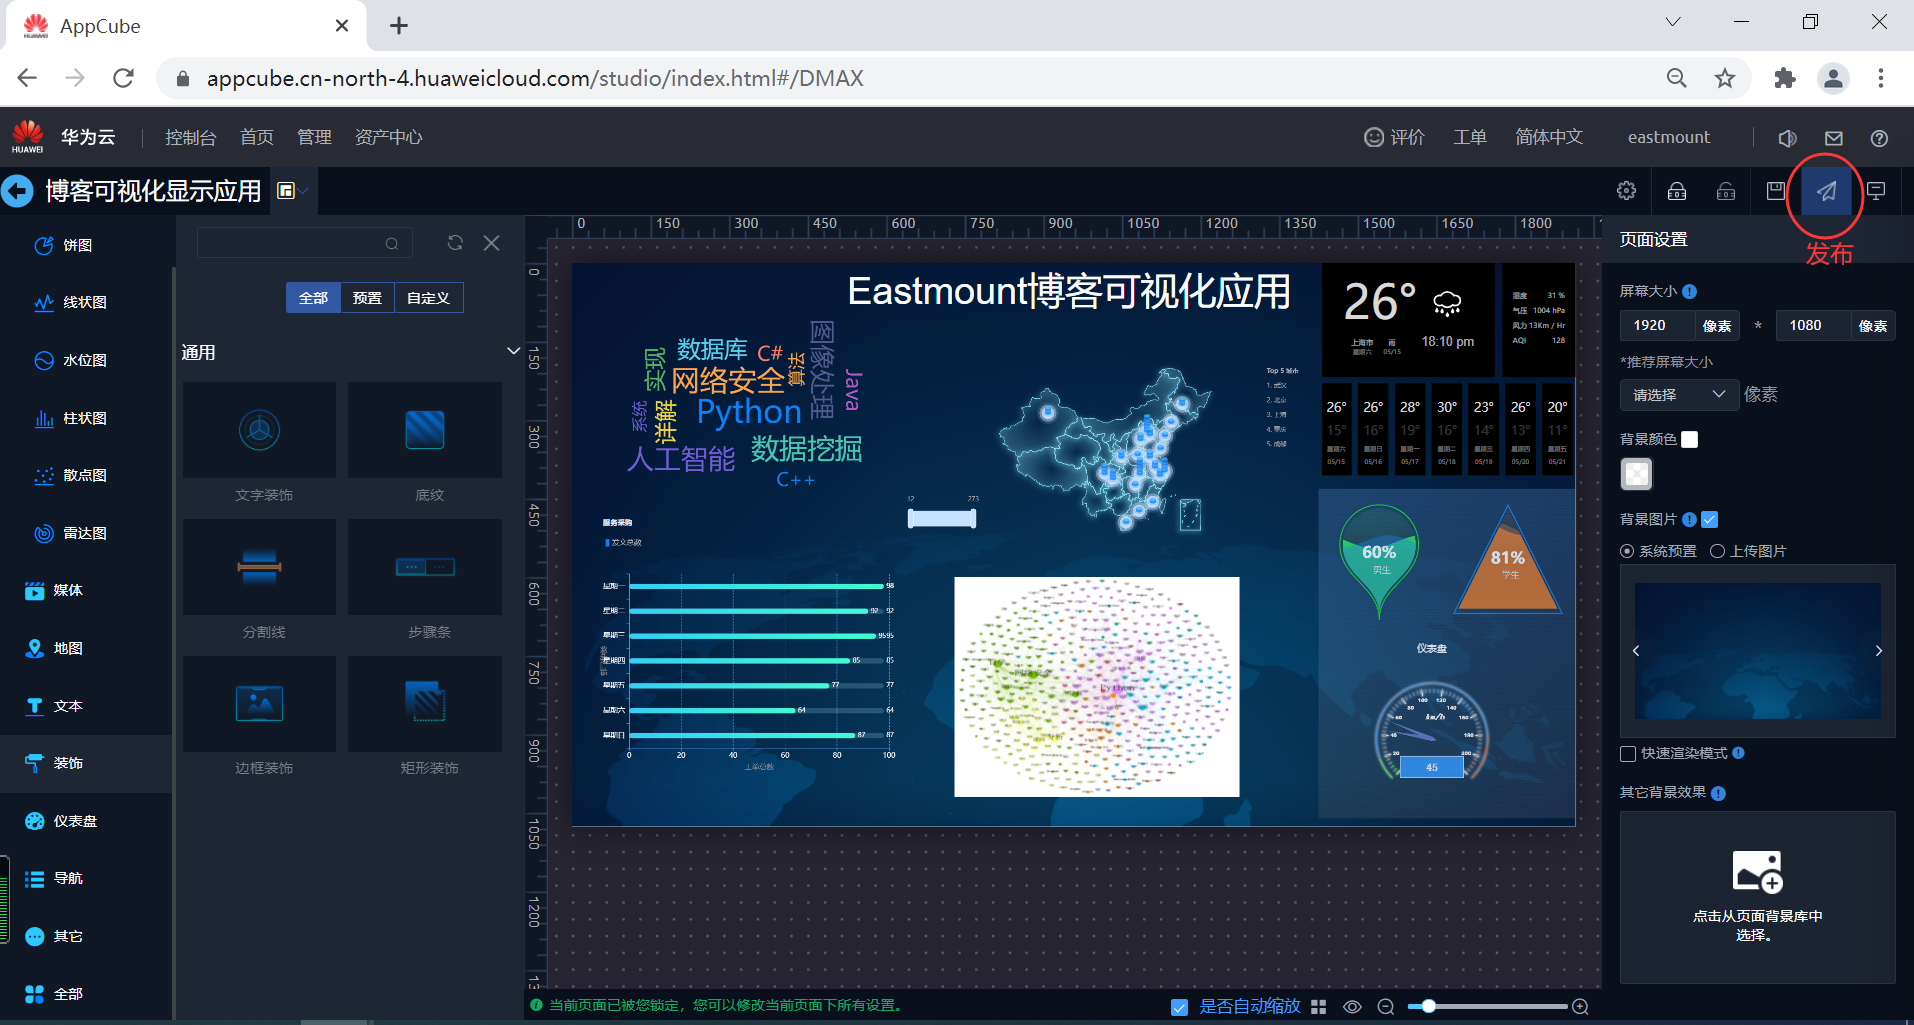Screen dimensions: 1914x1025
Task: Collapse the 通用 section
Action: [513, 351]
